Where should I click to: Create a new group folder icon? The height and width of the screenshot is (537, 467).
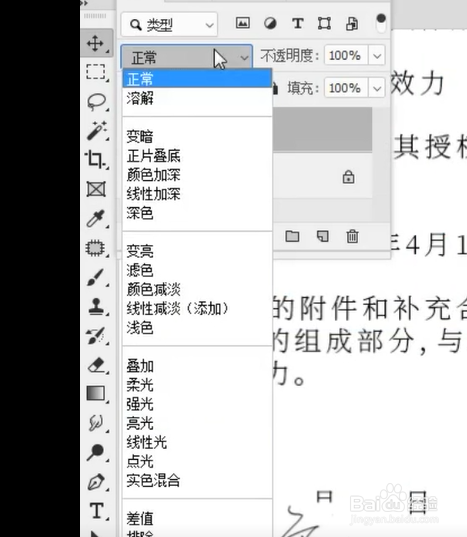pyautogui.click(x=292, y=236)
